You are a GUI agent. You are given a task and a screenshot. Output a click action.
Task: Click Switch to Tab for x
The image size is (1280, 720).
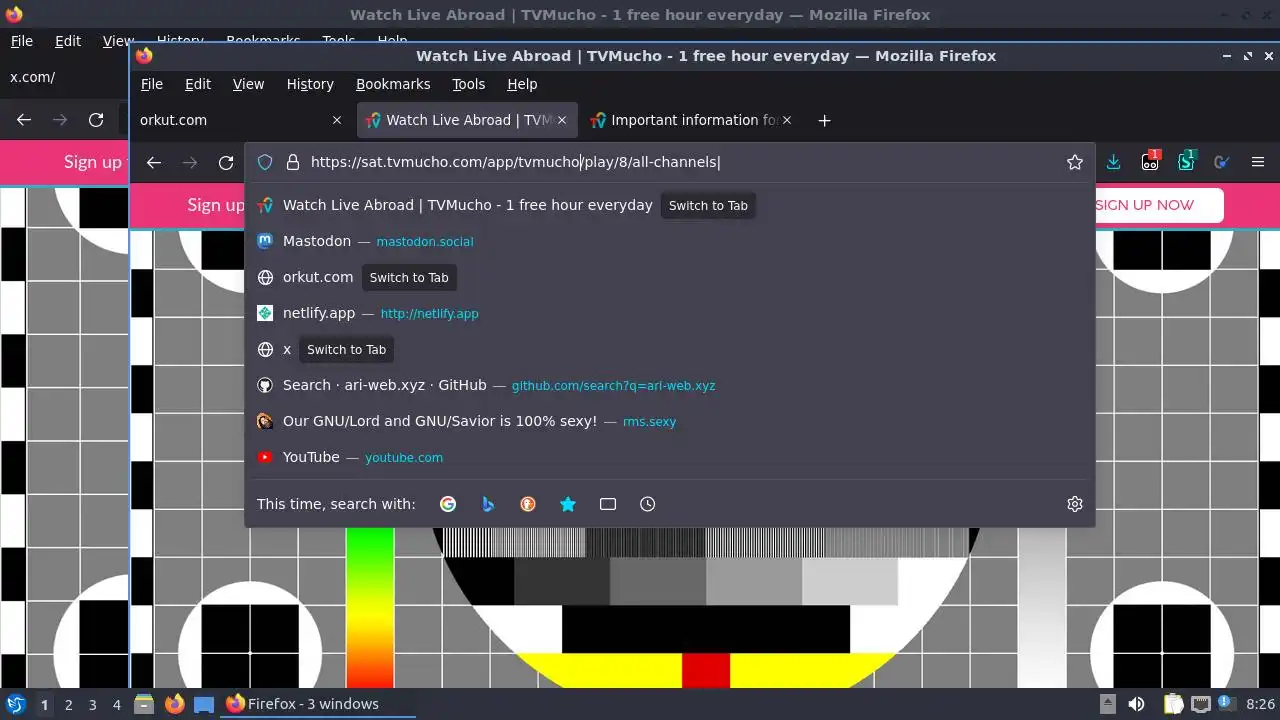(346, 349)
